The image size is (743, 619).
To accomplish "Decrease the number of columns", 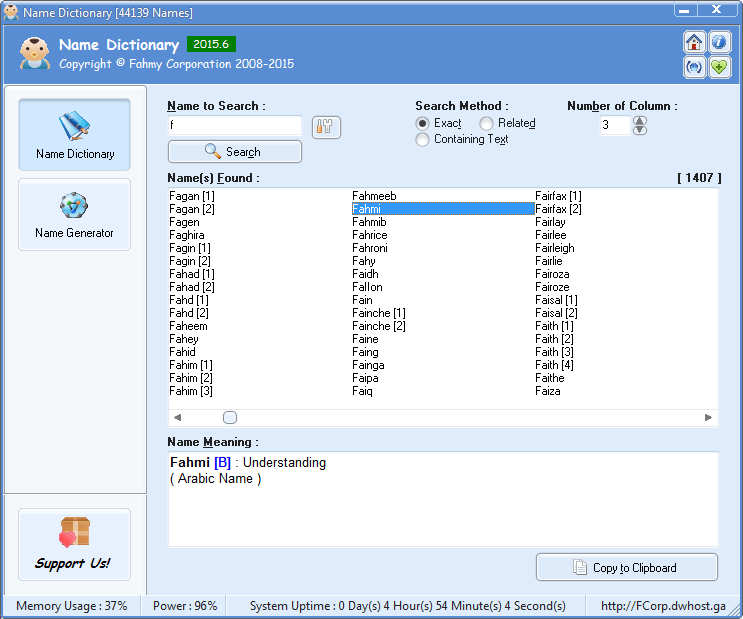I will [x=640, y=130].
